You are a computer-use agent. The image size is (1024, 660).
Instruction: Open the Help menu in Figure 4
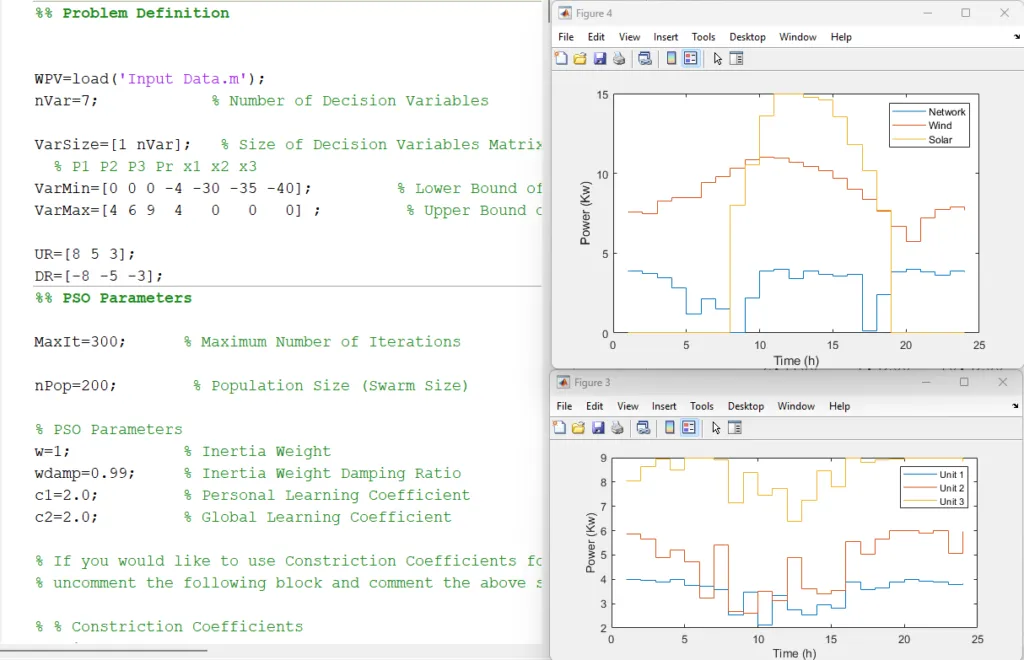841,37
